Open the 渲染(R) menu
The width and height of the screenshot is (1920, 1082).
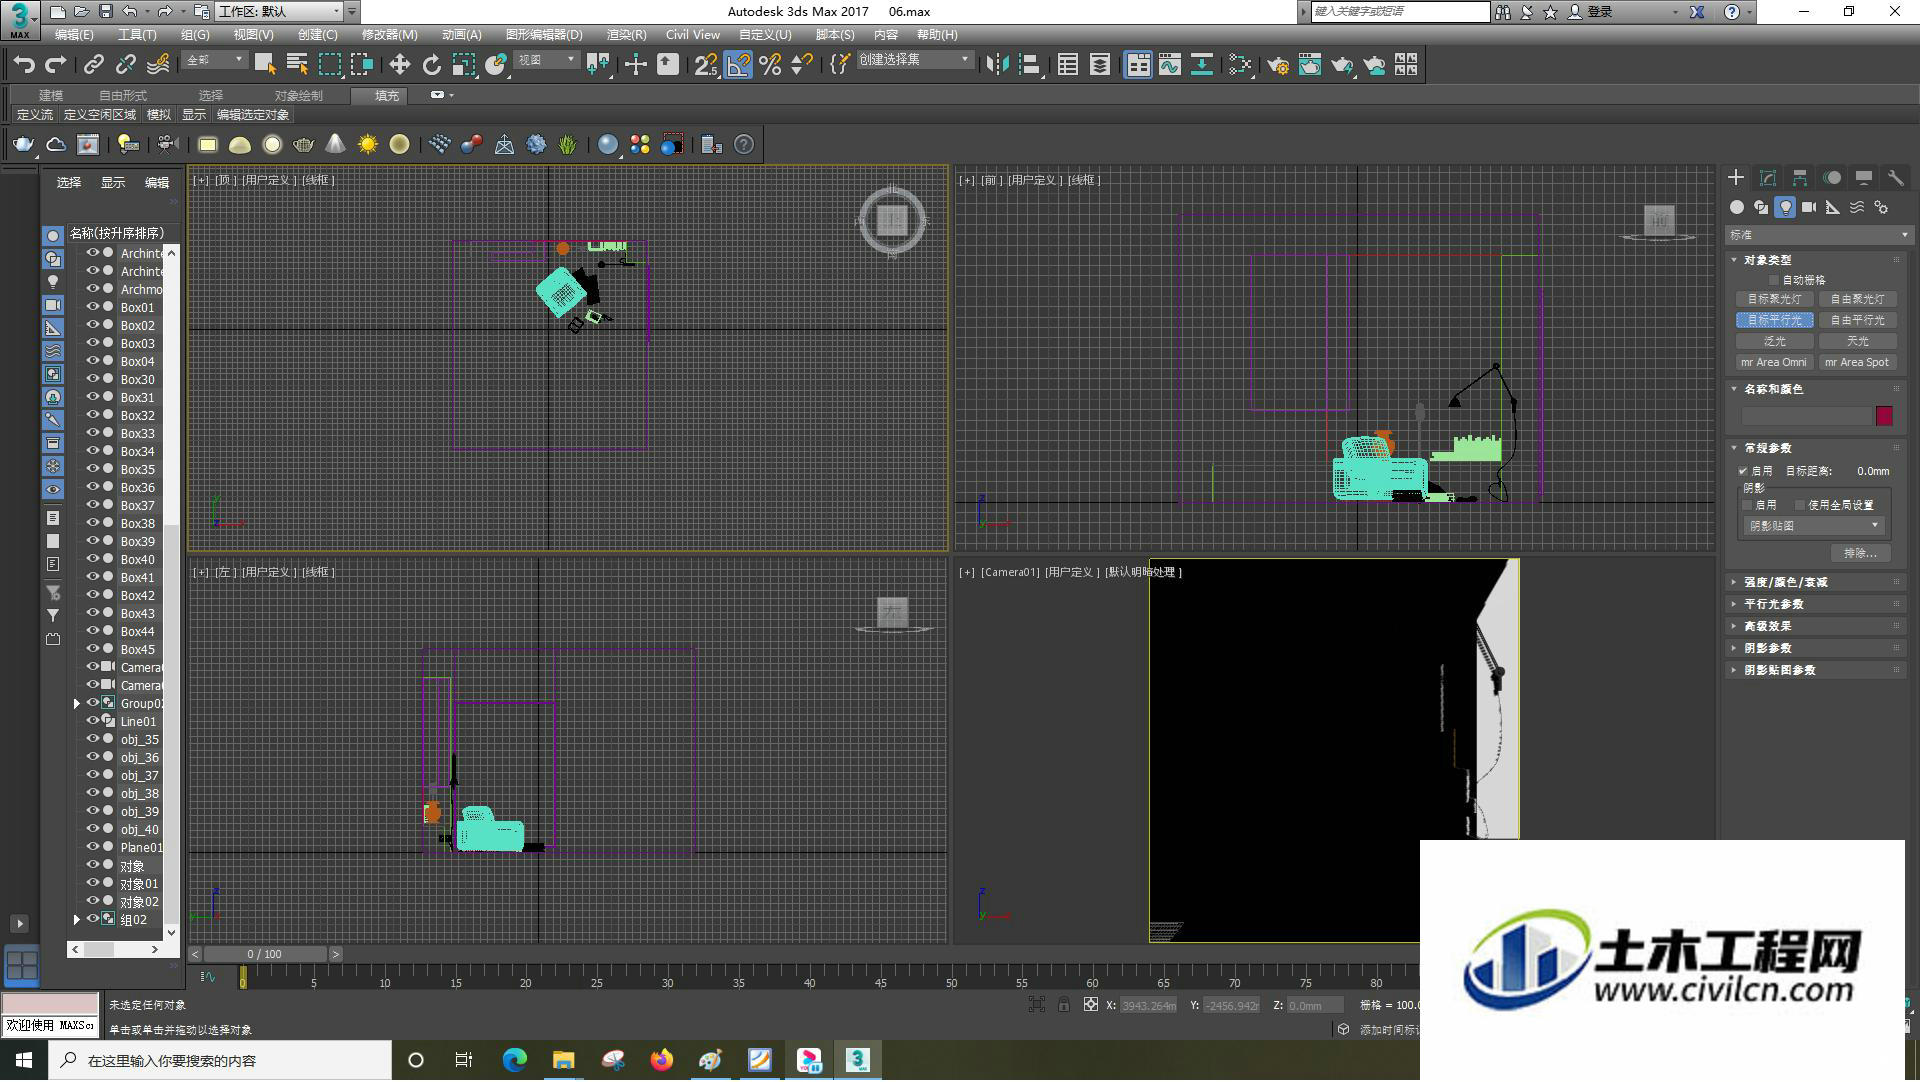coord(626,35)
